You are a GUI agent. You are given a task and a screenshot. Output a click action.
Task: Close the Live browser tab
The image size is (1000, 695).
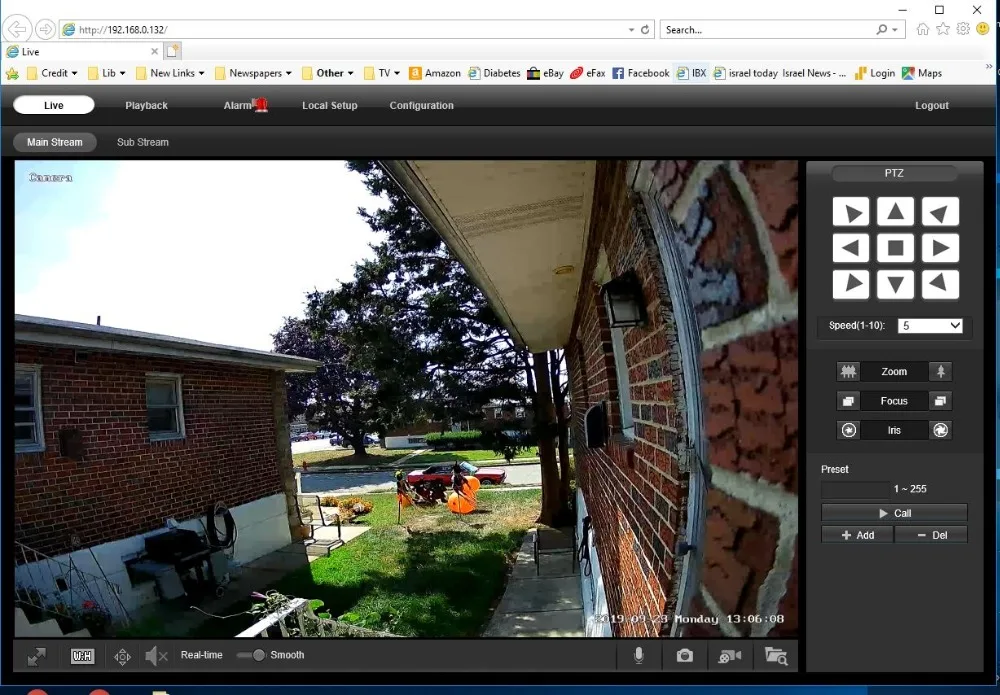pos(154,51)
